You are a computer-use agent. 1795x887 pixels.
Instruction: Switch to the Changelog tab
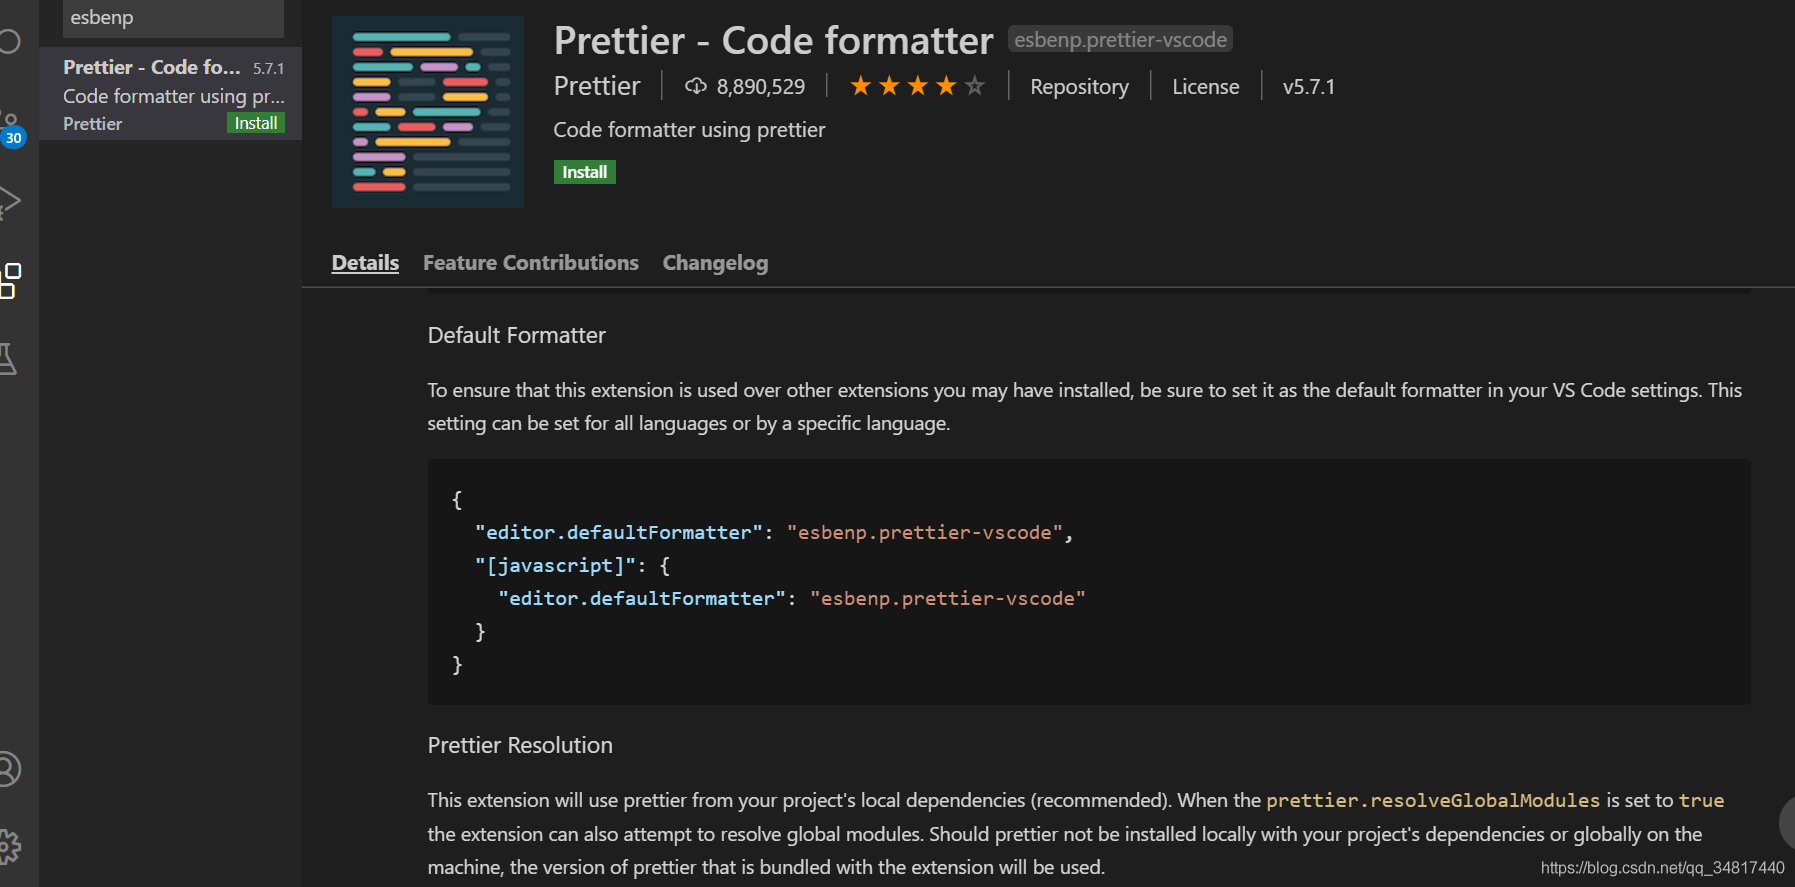tap(715, 263)
